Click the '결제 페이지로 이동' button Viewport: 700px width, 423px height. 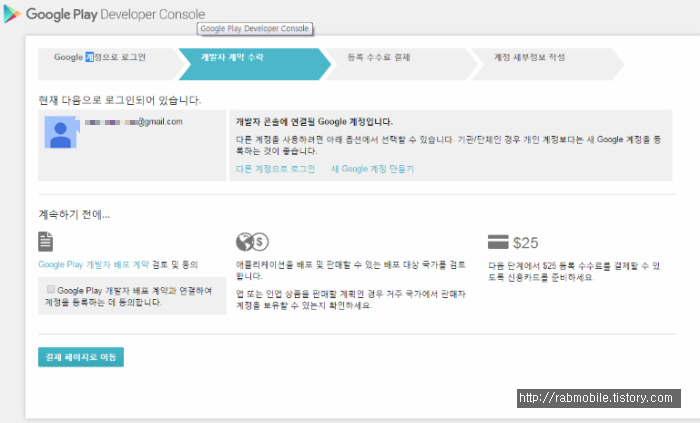pyautogui.click(x=81, y=357)
